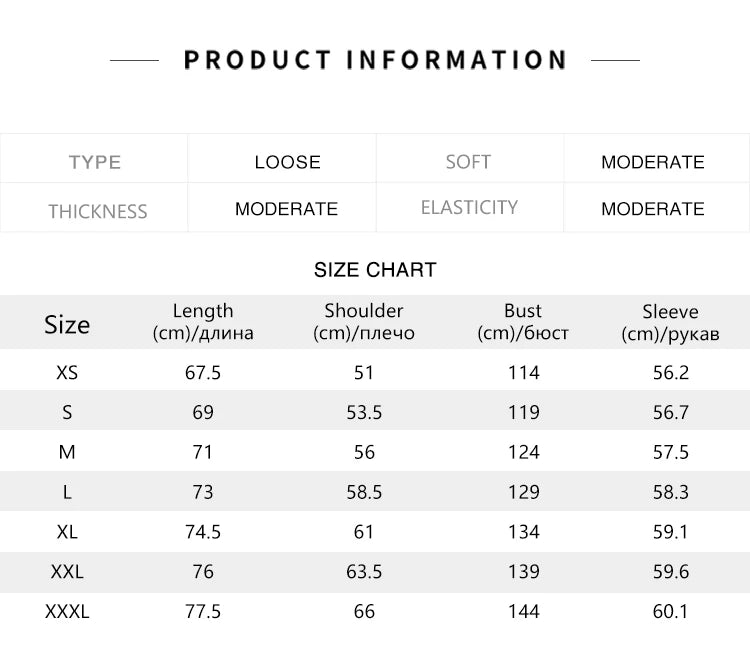Viewport: 750px width, 657px height.
Task: Select the 59.1 sleeve value for XL
Action: pos(670,532)
